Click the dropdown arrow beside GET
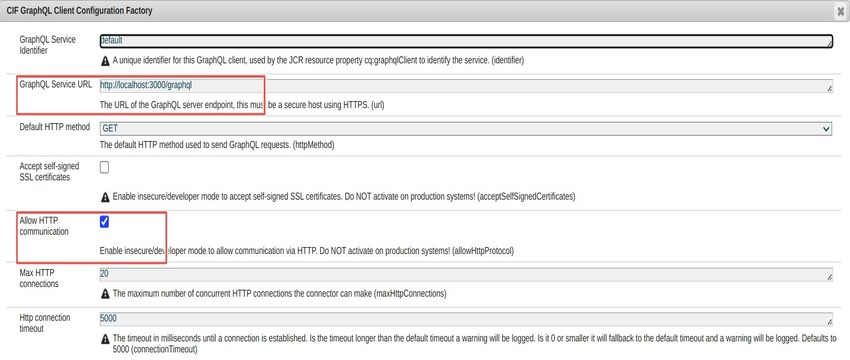 (826, 129)
